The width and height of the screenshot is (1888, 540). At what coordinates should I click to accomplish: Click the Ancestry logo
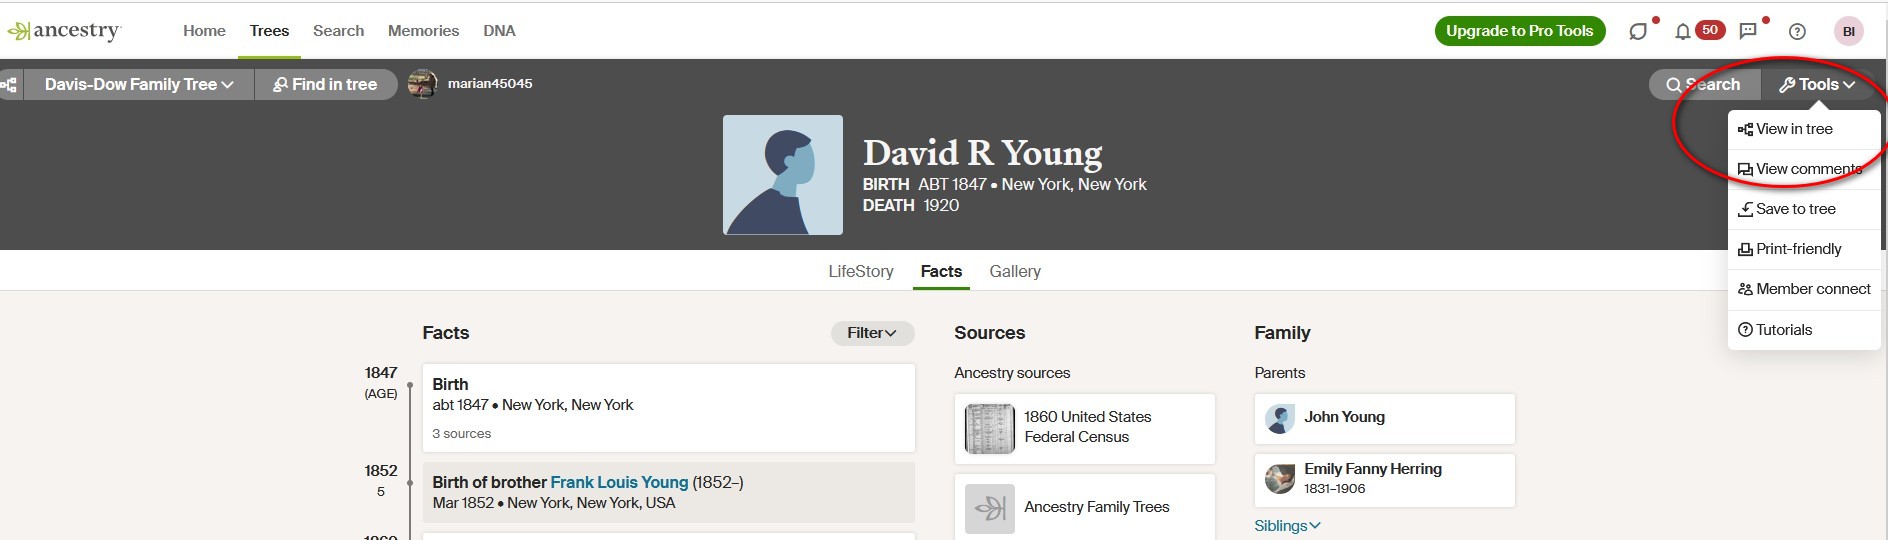pyautogui.click(x=64, y=31)
